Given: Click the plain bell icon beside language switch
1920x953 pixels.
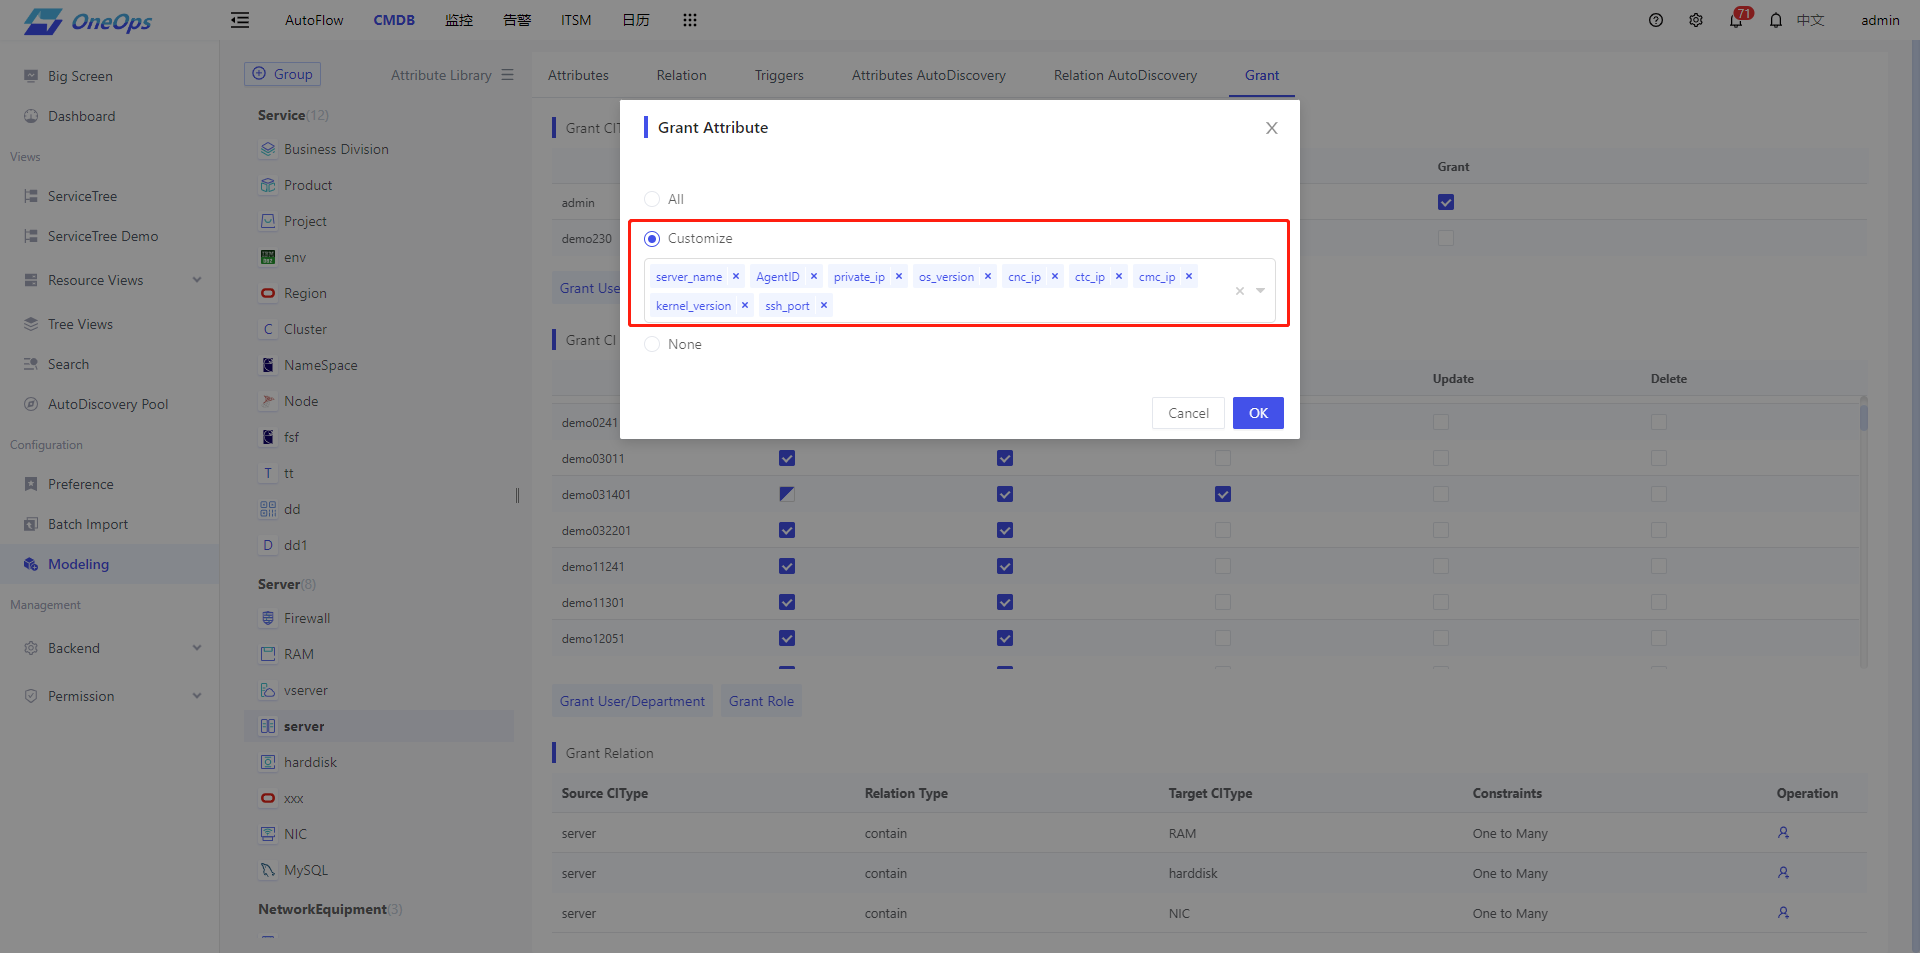Looking at the screenshot, I should (x=1776, y=20).
